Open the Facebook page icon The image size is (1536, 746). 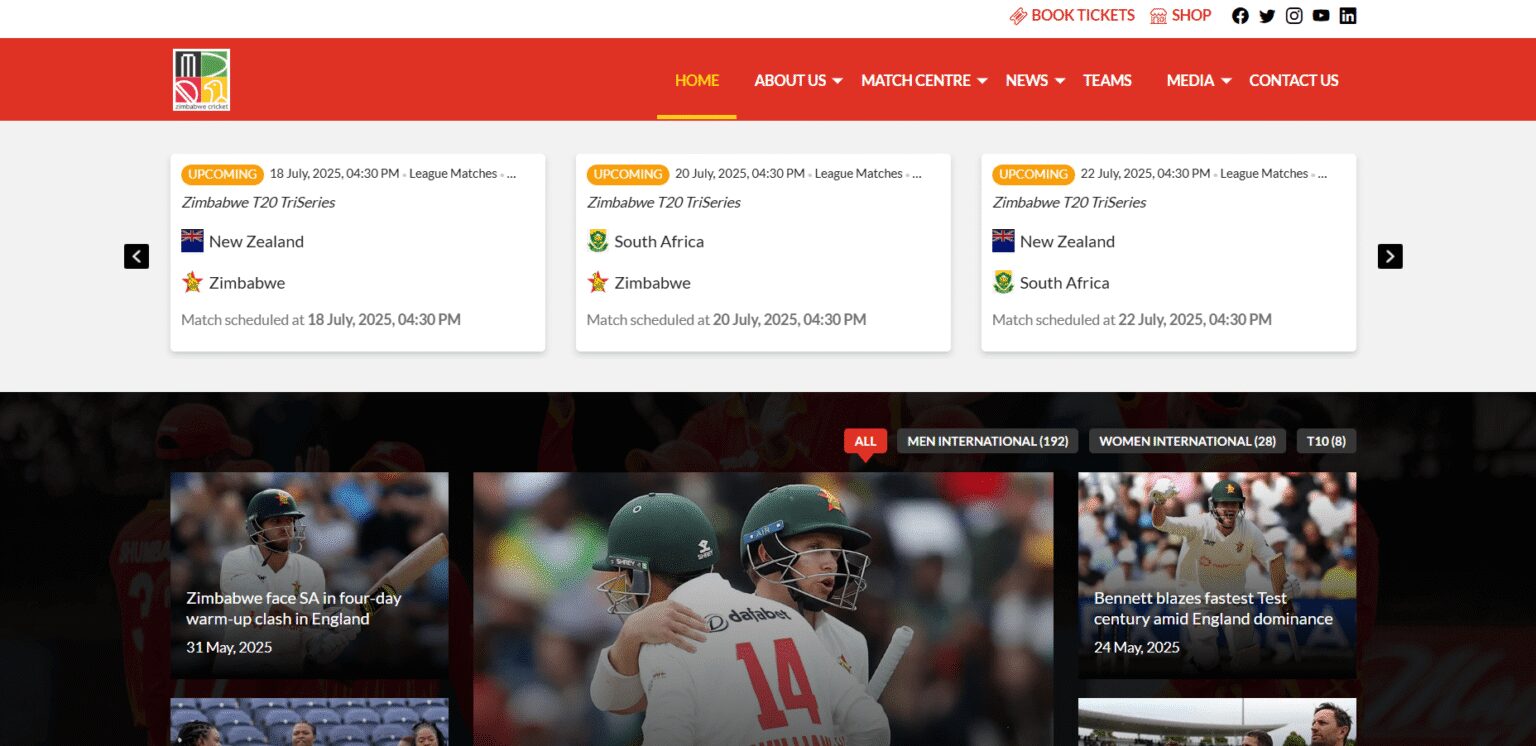coord(1240,15)
